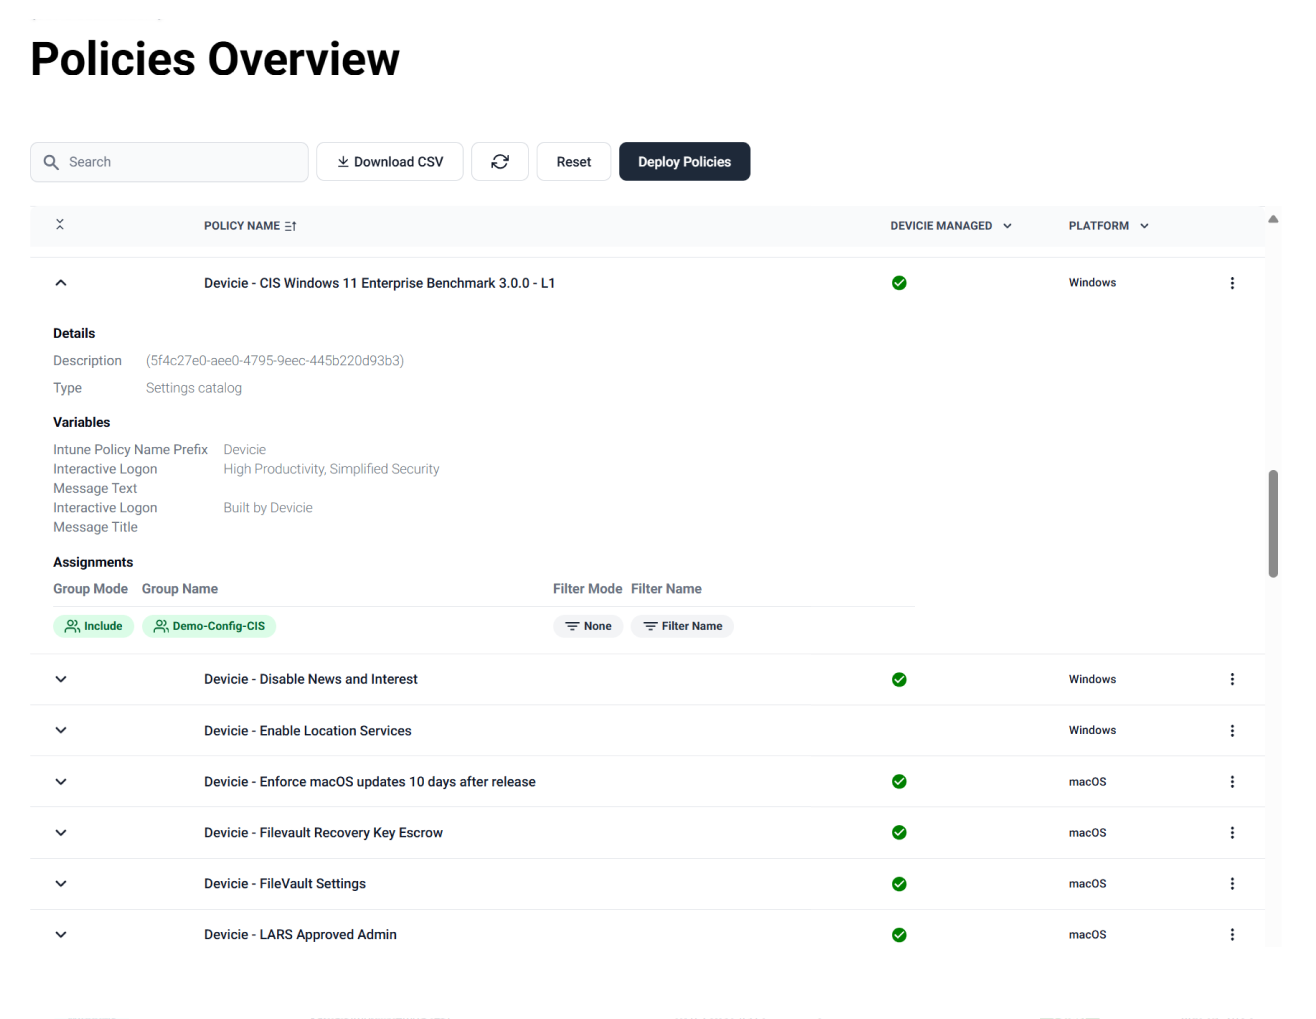This screenshot has height=1019, width=1316.
Task: Expand the Disable News and Interest row
Action: (x=61, y=679)
